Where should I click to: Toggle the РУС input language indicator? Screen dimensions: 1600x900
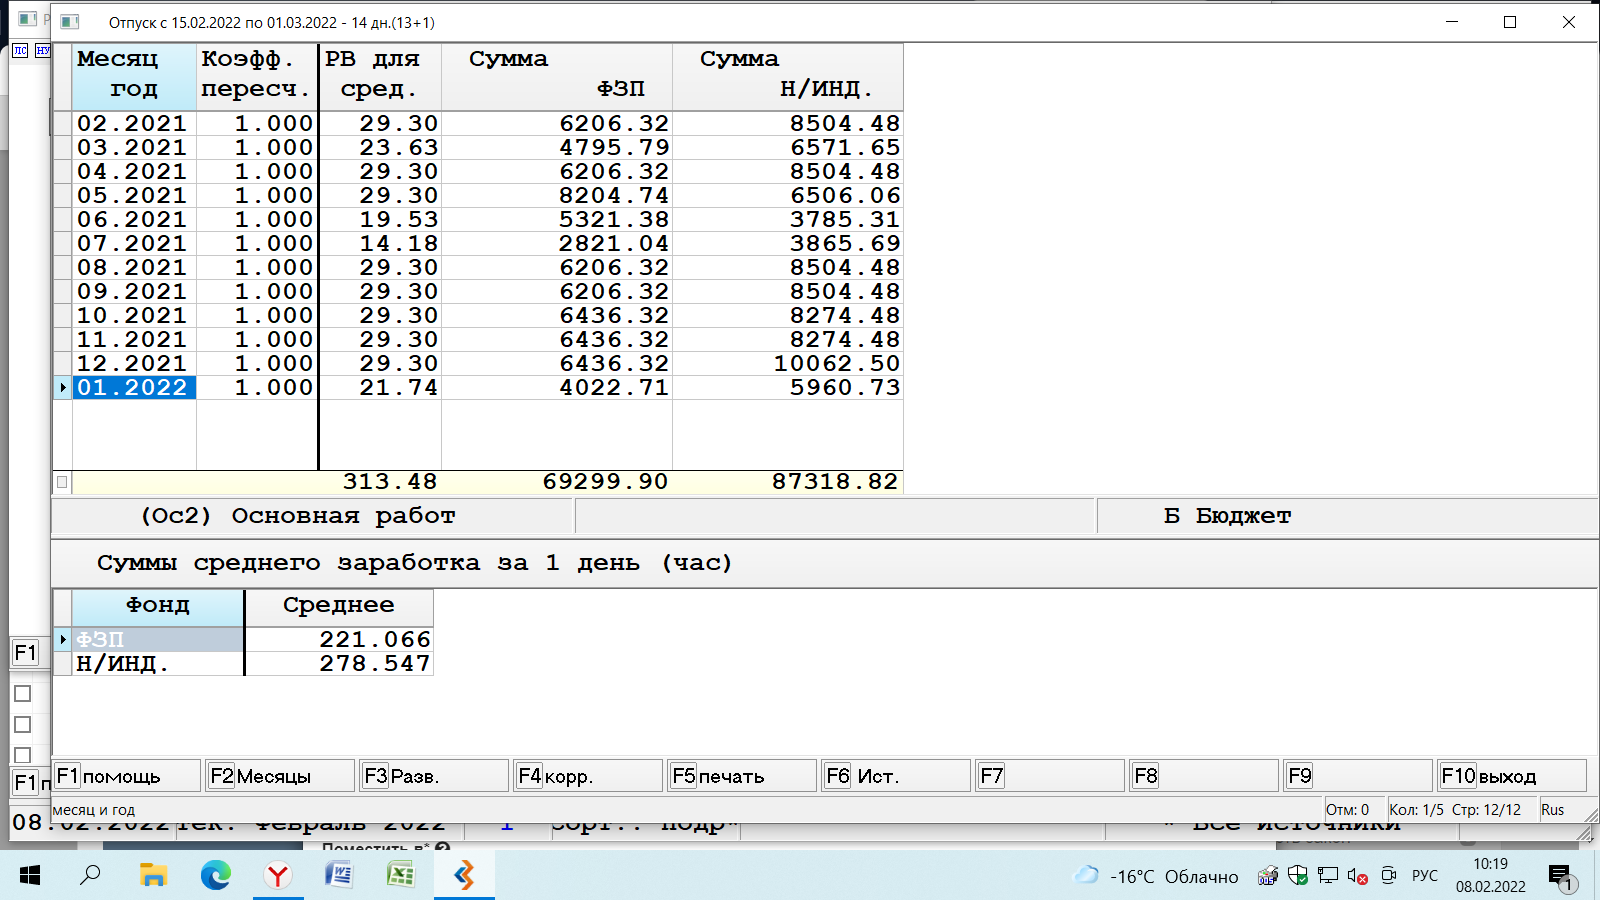[x=1425, y=876]
